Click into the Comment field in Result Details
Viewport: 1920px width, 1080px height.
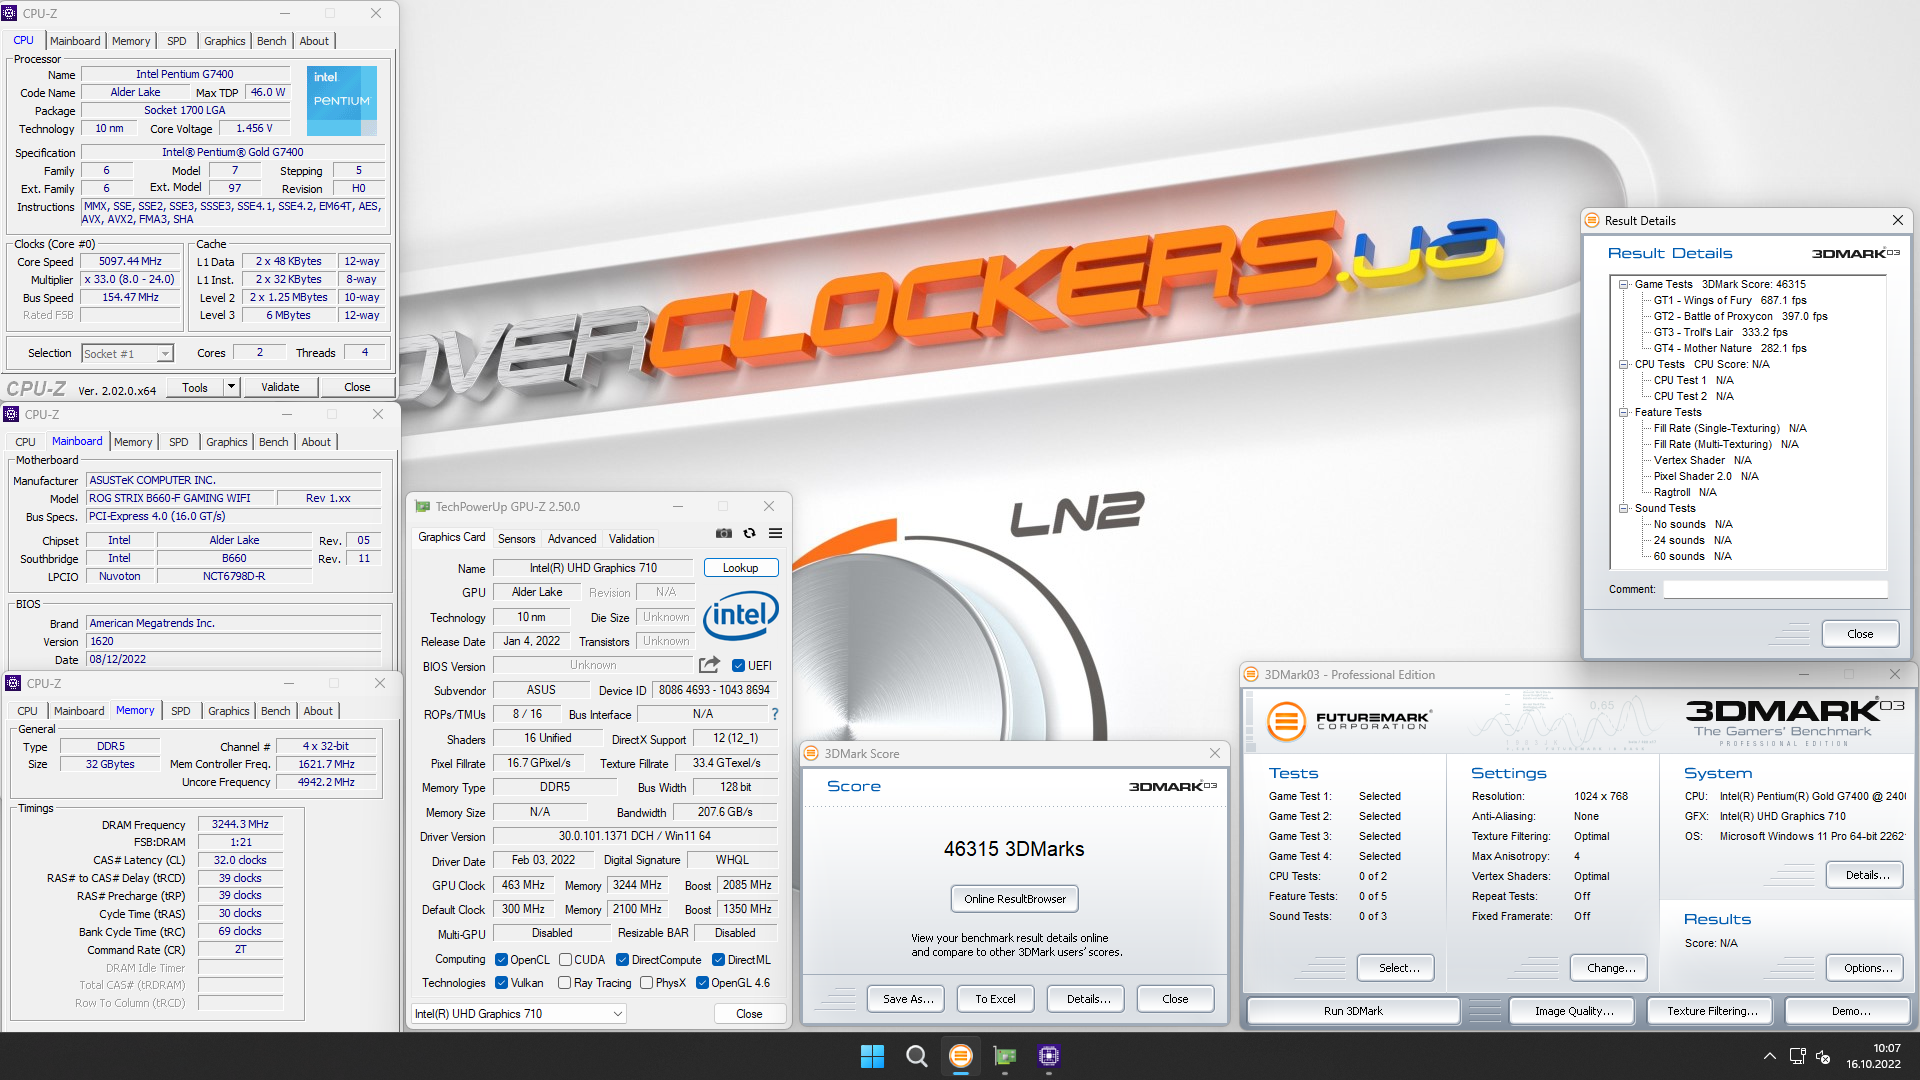(1775, 590)
